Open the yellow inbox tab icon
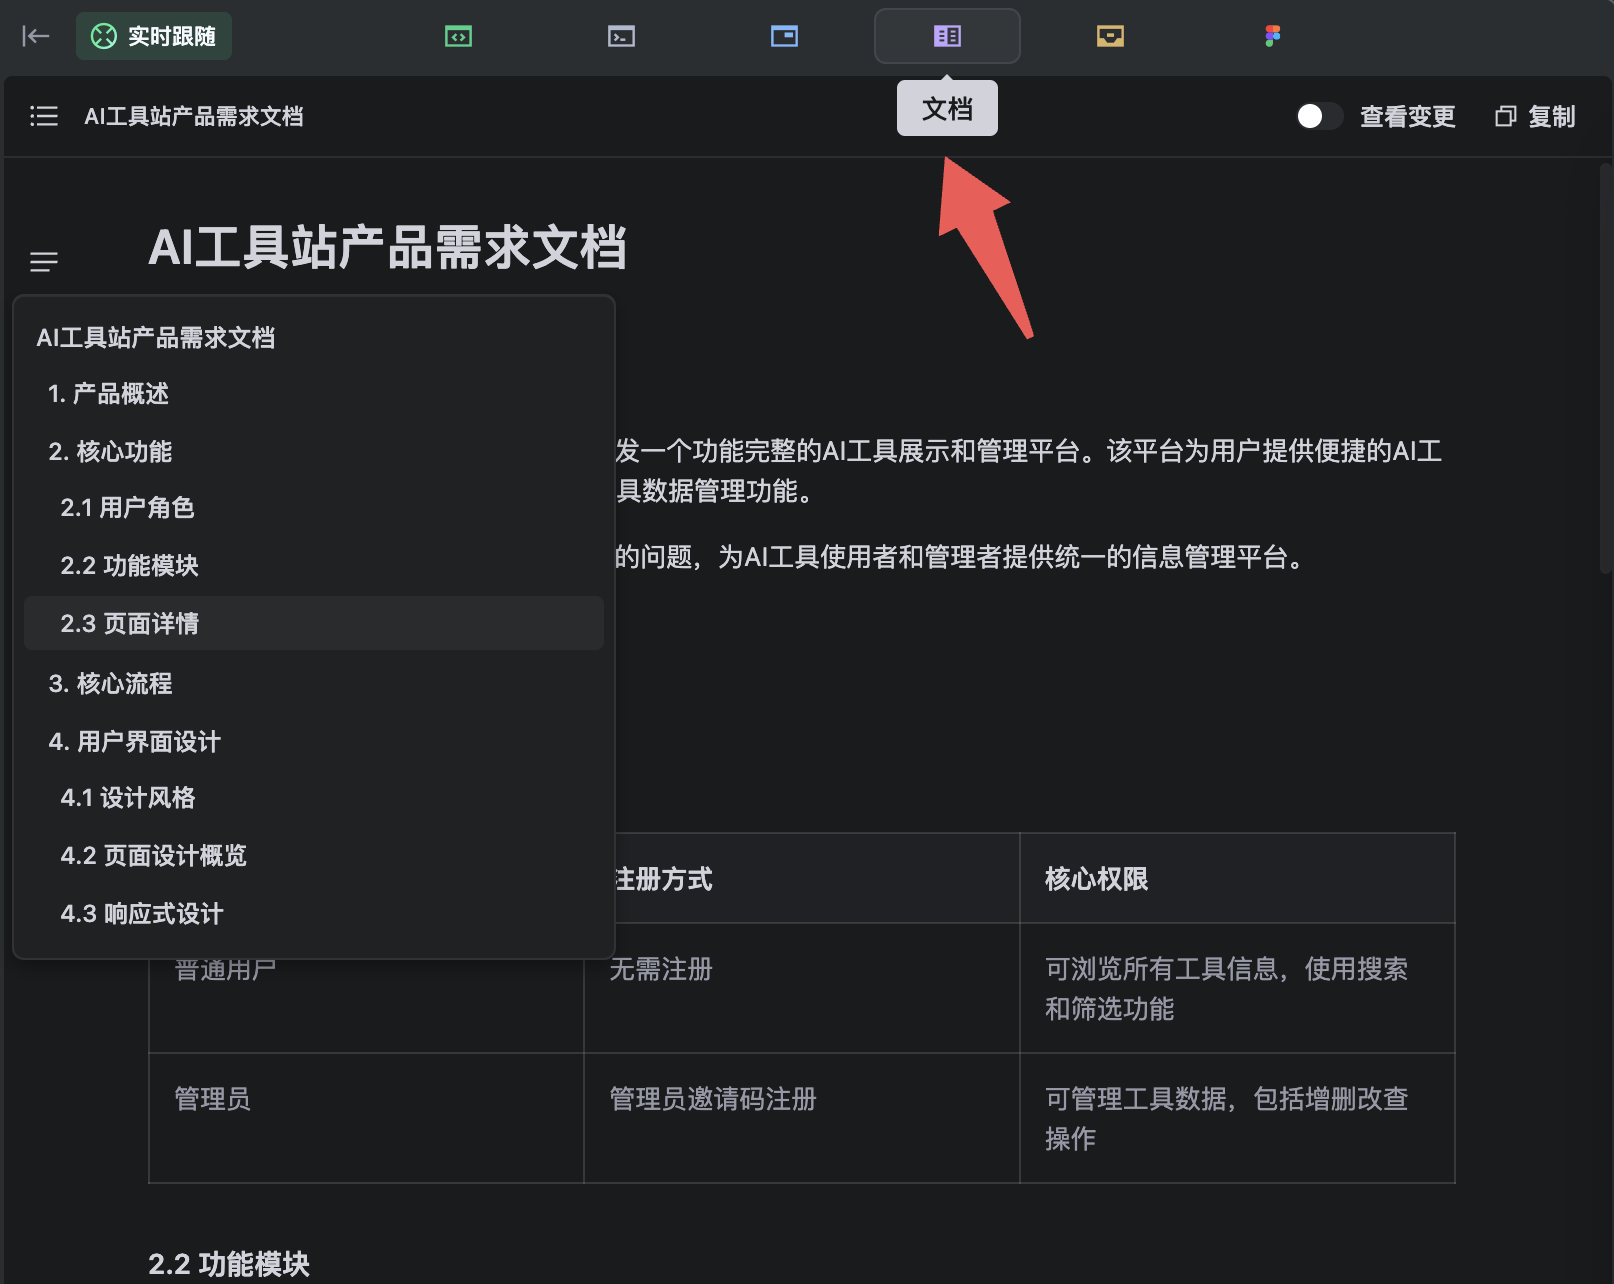1614x1284 pixels. coord(1110,37)
